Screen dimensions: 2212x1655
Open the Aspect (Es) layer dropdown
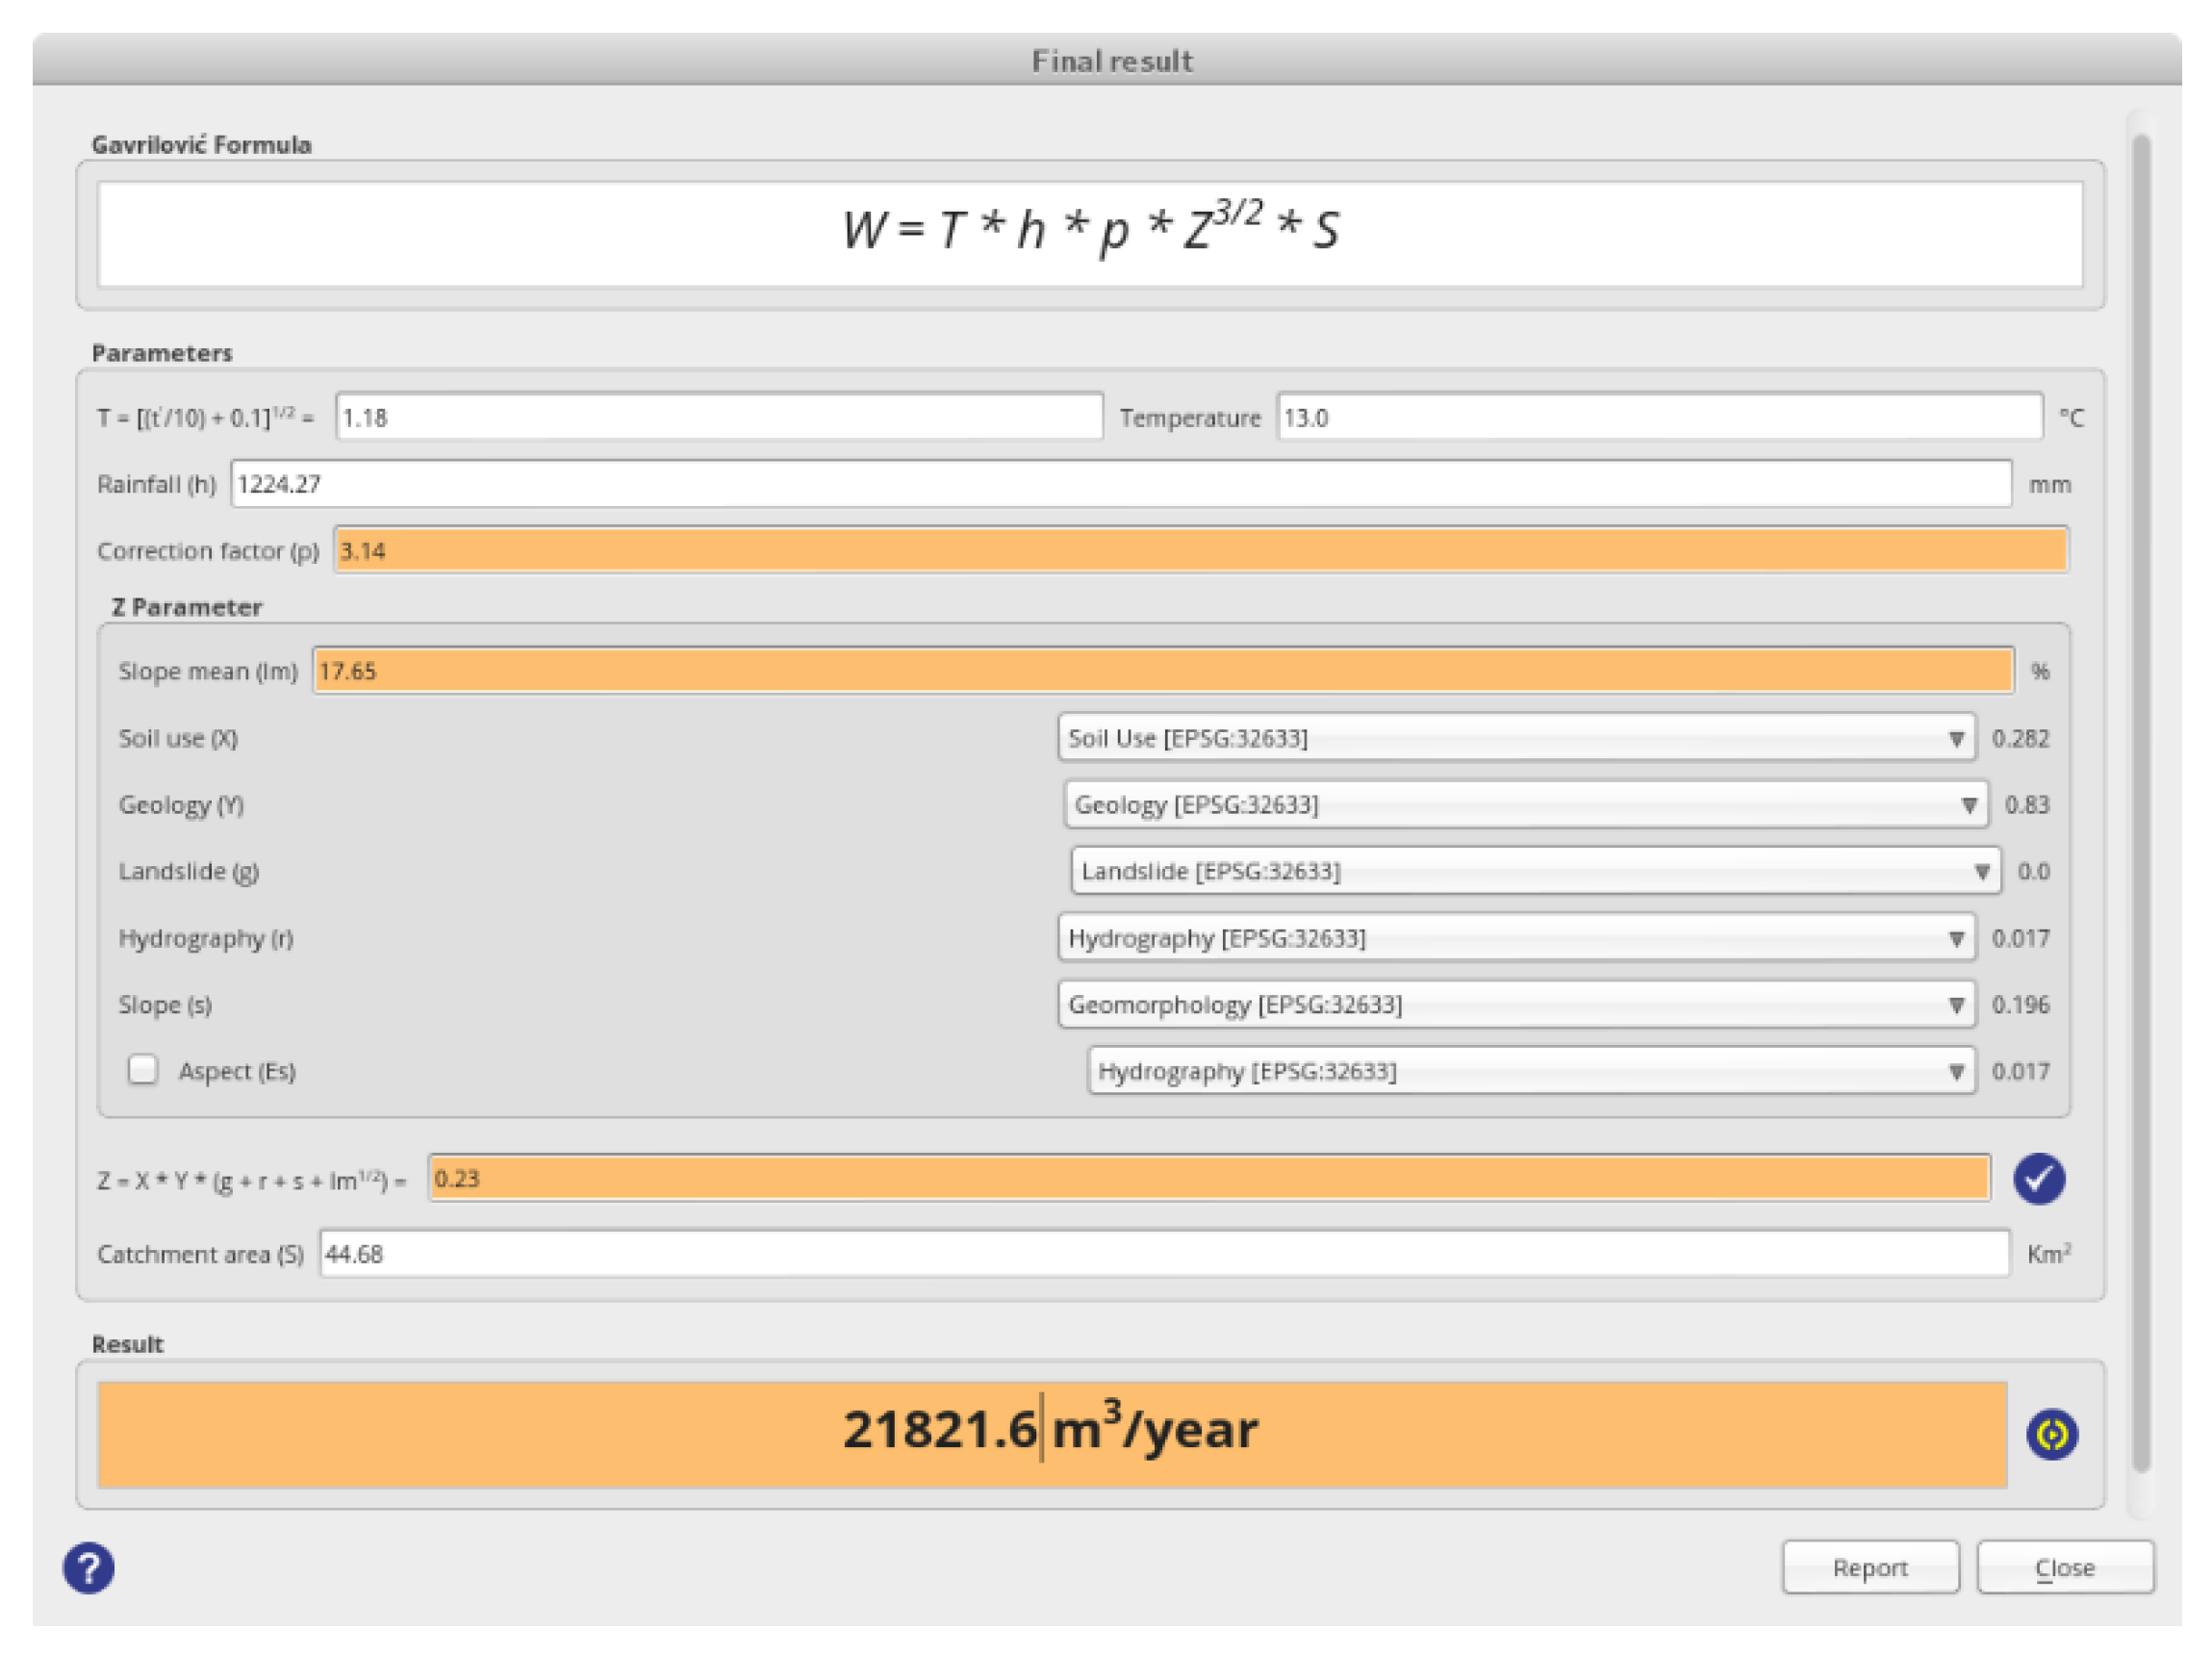(1531, 1071)
